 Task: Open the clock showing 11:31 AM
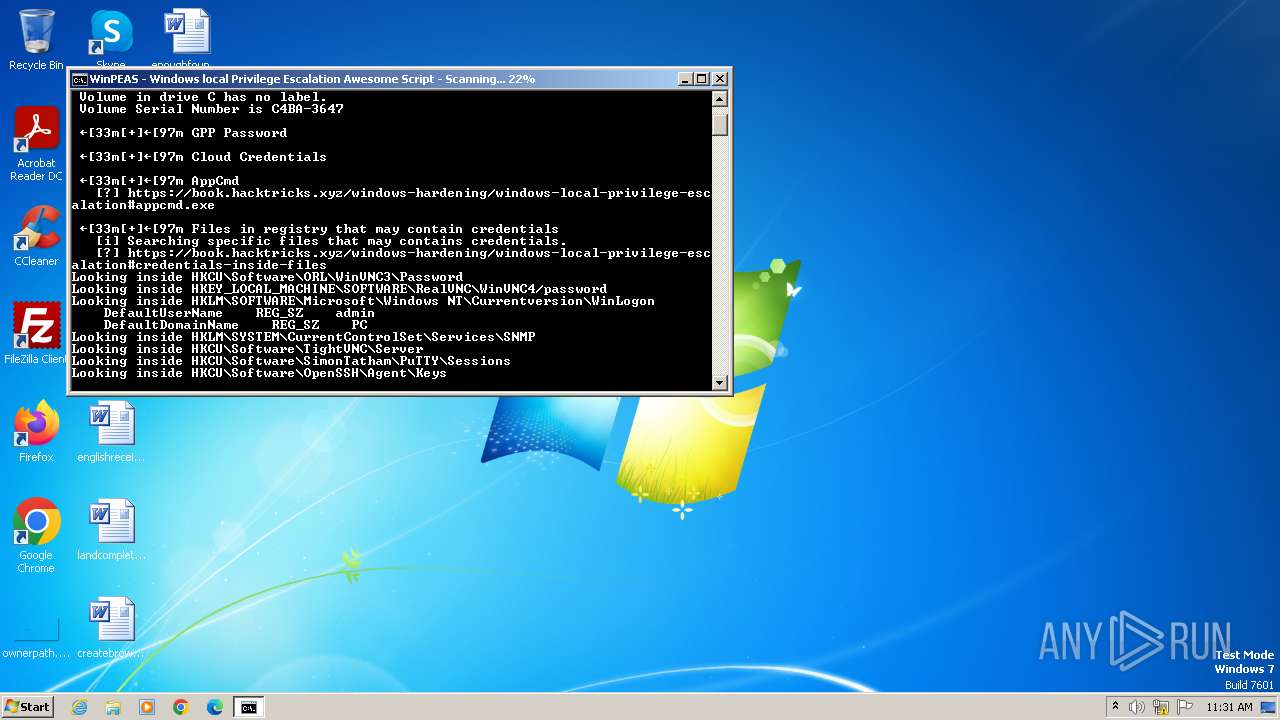(x=1229, y=707)
